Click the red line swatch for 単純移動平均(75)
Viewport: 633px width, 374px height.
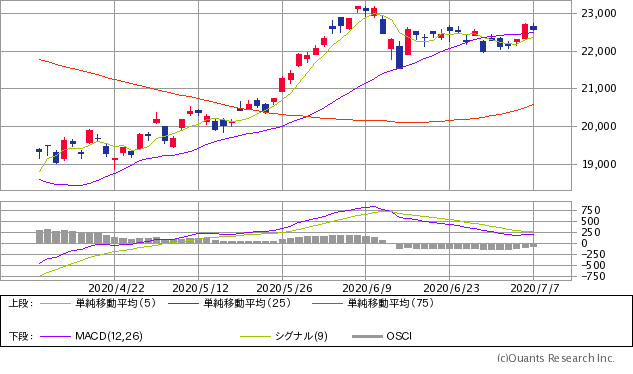click(327, 303)
